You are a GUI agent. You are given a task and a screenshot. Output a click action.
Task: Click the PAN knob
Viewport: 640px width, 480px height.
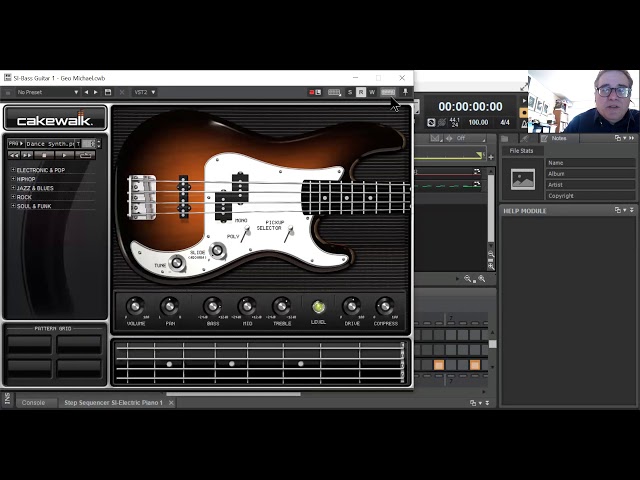coord(170,306)
